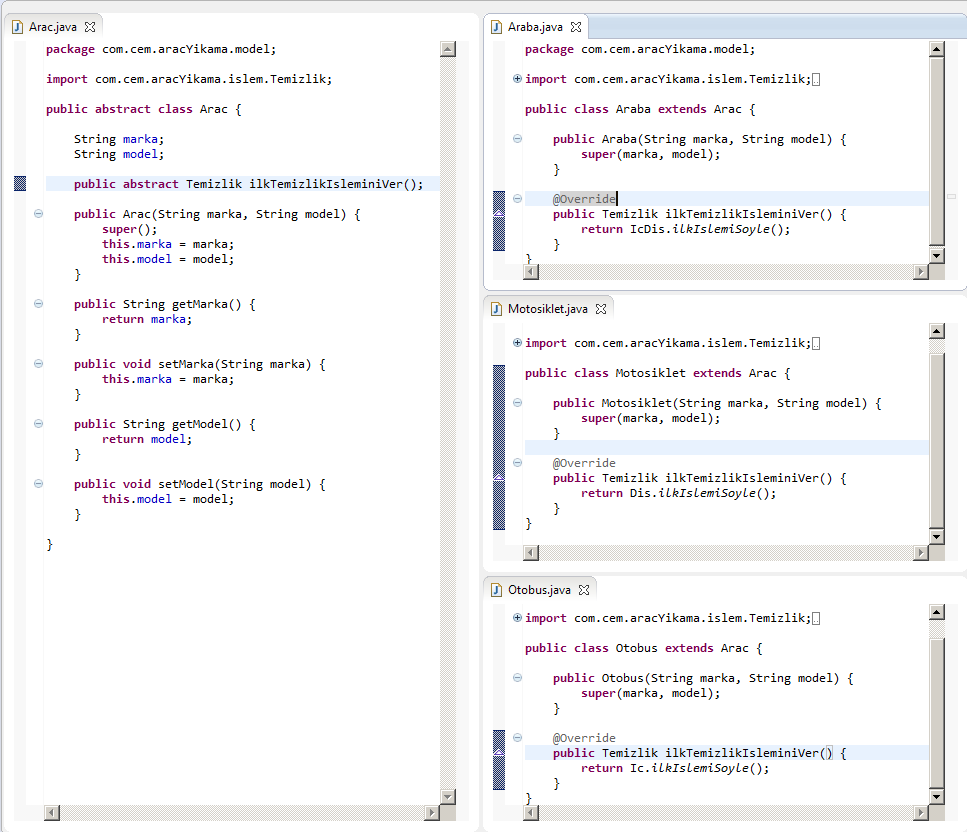Collapse the Motosiklet constructor fold marker
This screenshot has width=967, height=832.
(517, 403)
